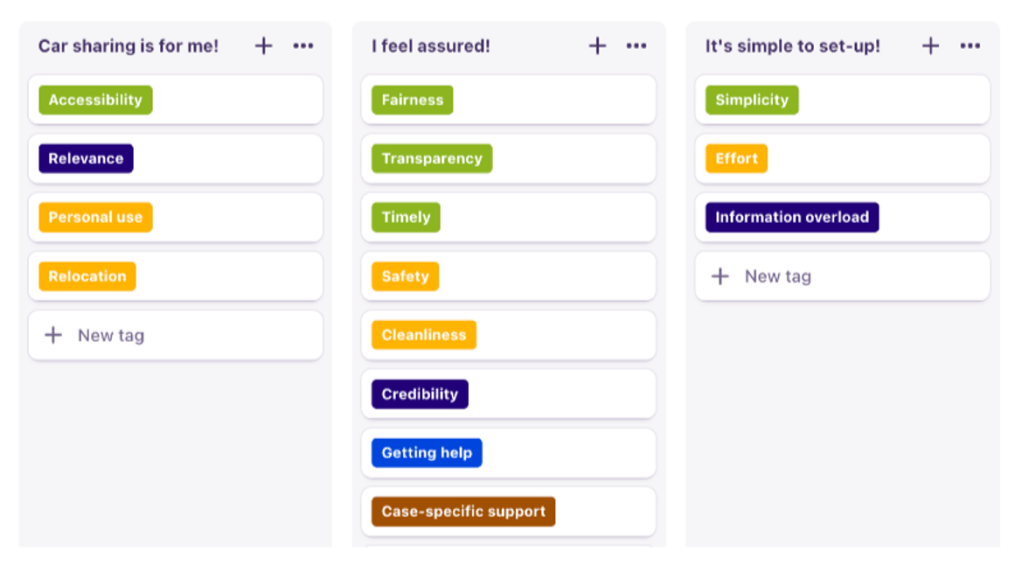Select the Information overload tag
Viewport: 1022px width, 565px height.
coord(792,218)
